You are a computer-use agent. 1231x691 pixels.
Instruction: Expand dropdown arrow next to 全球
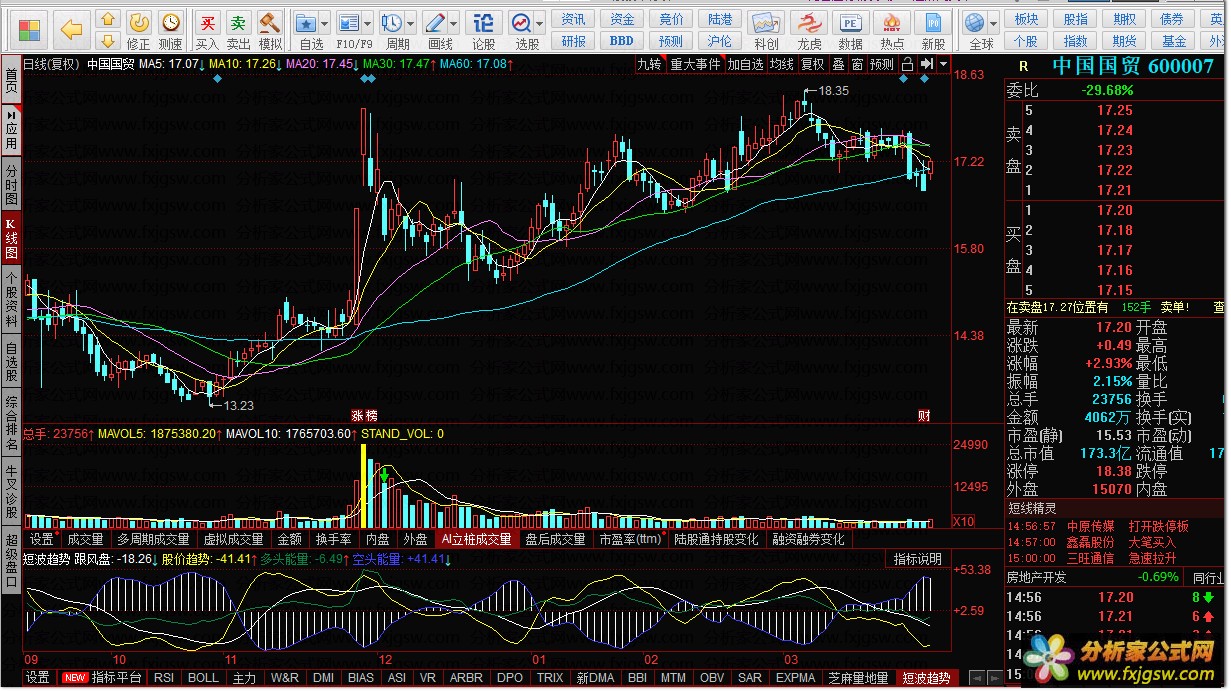pyautogui.click(x=993, y=22)
